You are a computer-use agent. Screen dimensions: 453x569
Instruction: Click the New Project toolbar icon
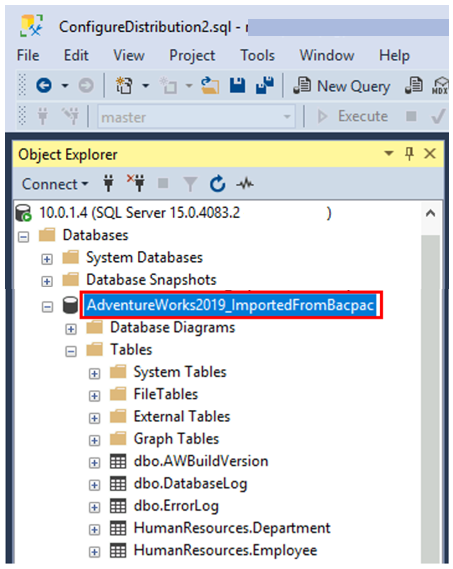124,86
